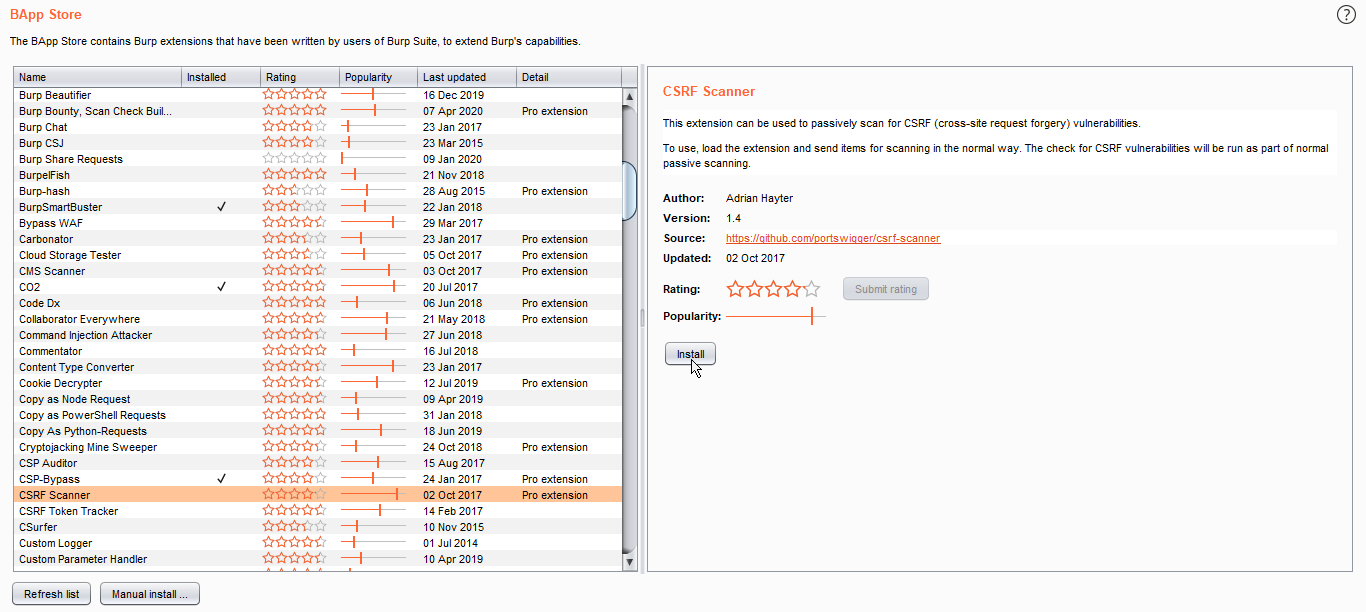Click the version value 1.4
Image resolution: width=1366 pixels, height=612 pixels.
click(733, 218)
